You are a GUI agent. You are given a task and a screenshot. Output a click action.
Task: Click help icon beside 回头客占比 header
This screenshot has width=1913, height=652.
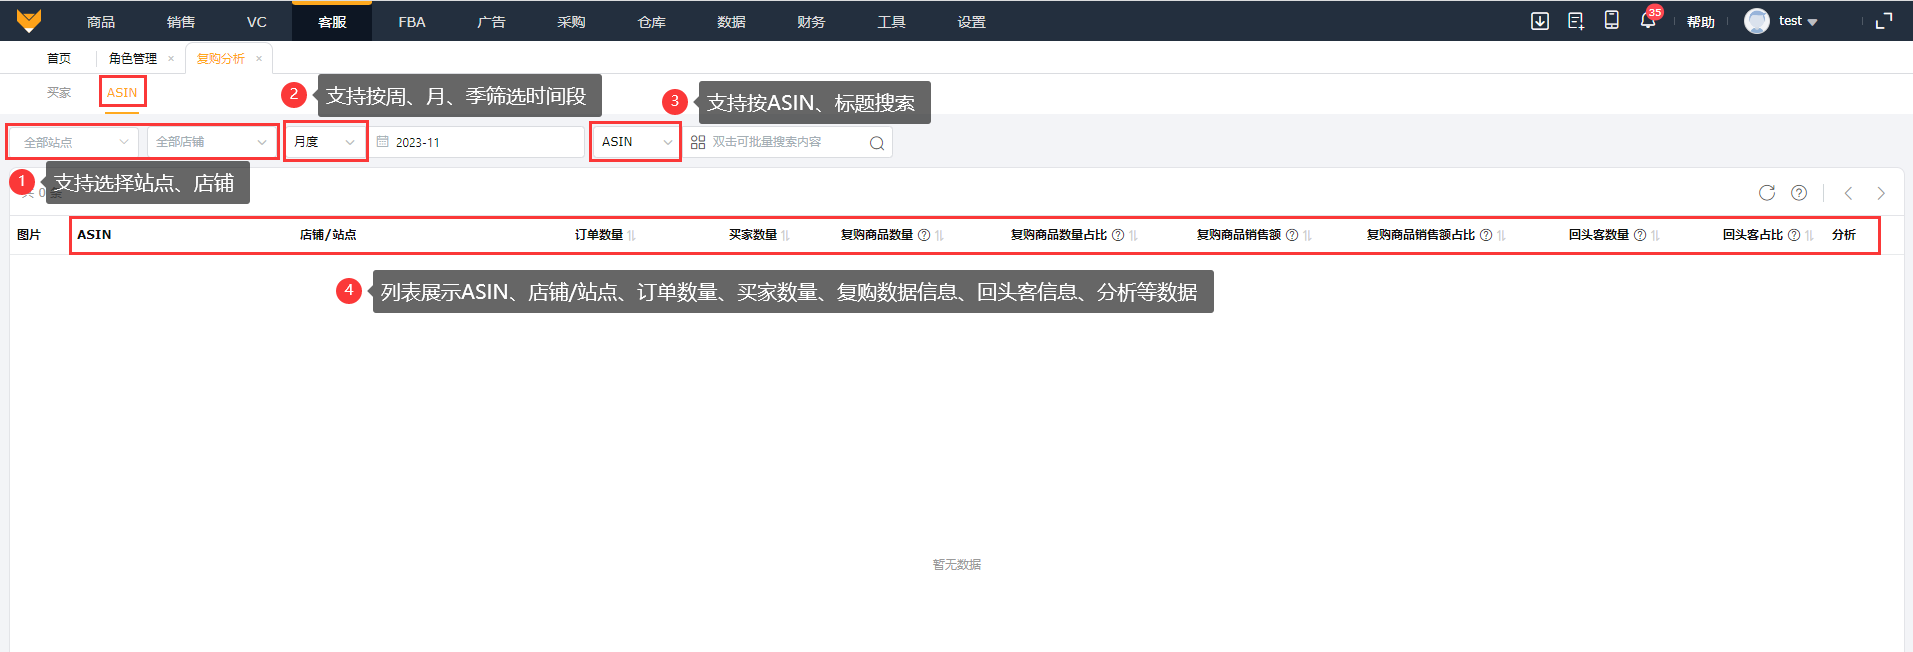point(1794,235)
